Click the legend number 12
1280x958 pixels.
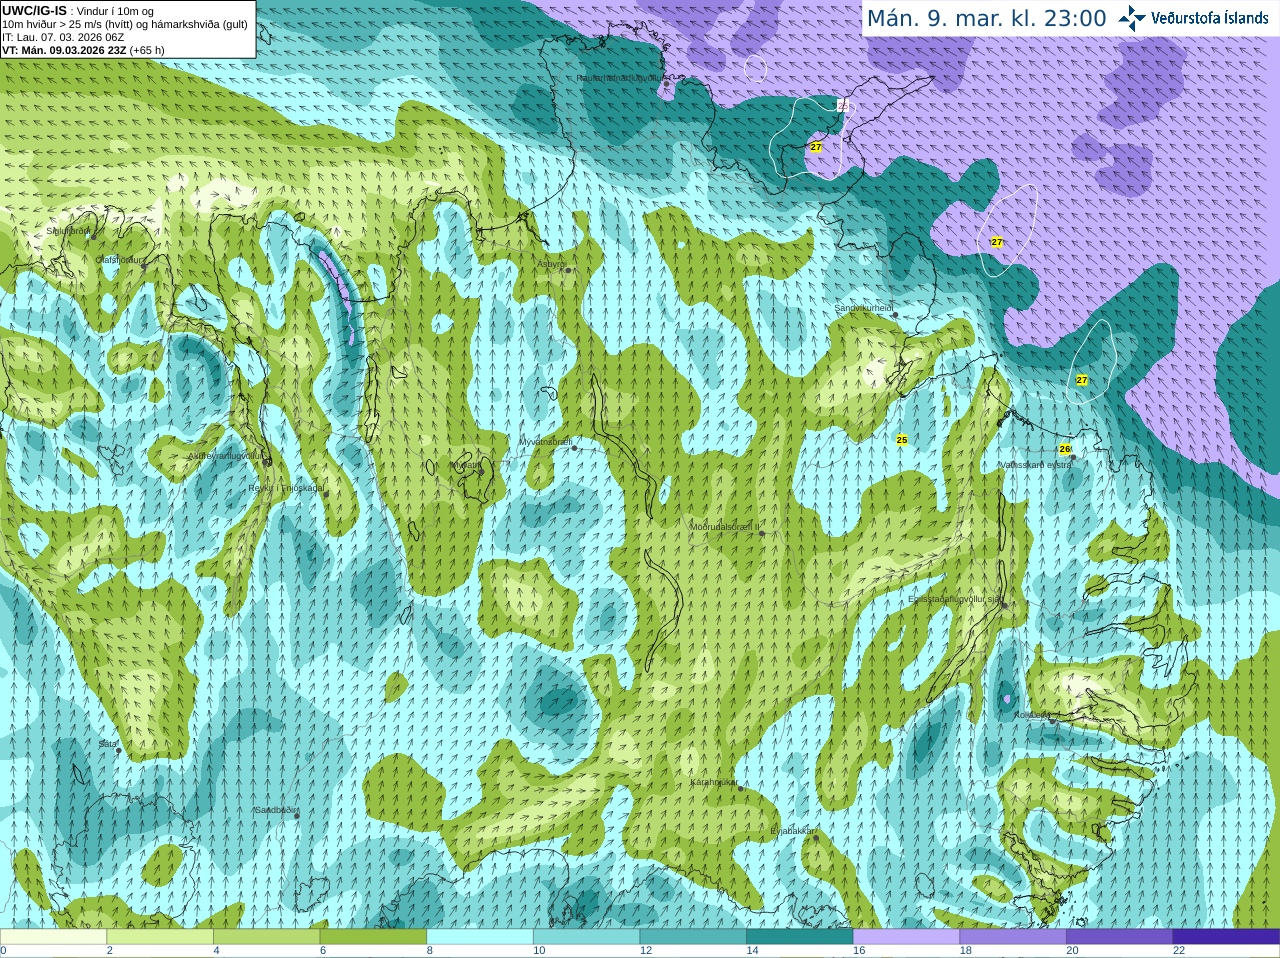click(646, 951)
